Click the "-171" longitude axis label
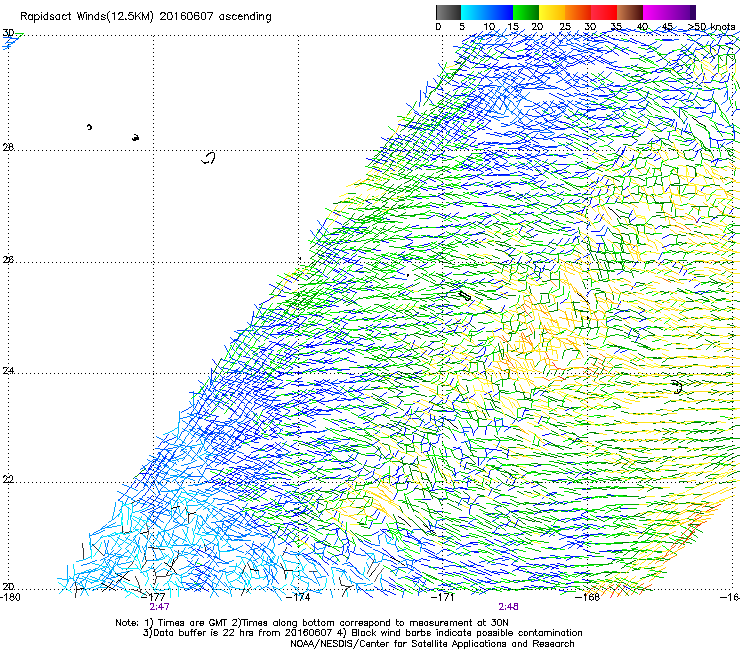740x650 pixels. pos(444,597)
